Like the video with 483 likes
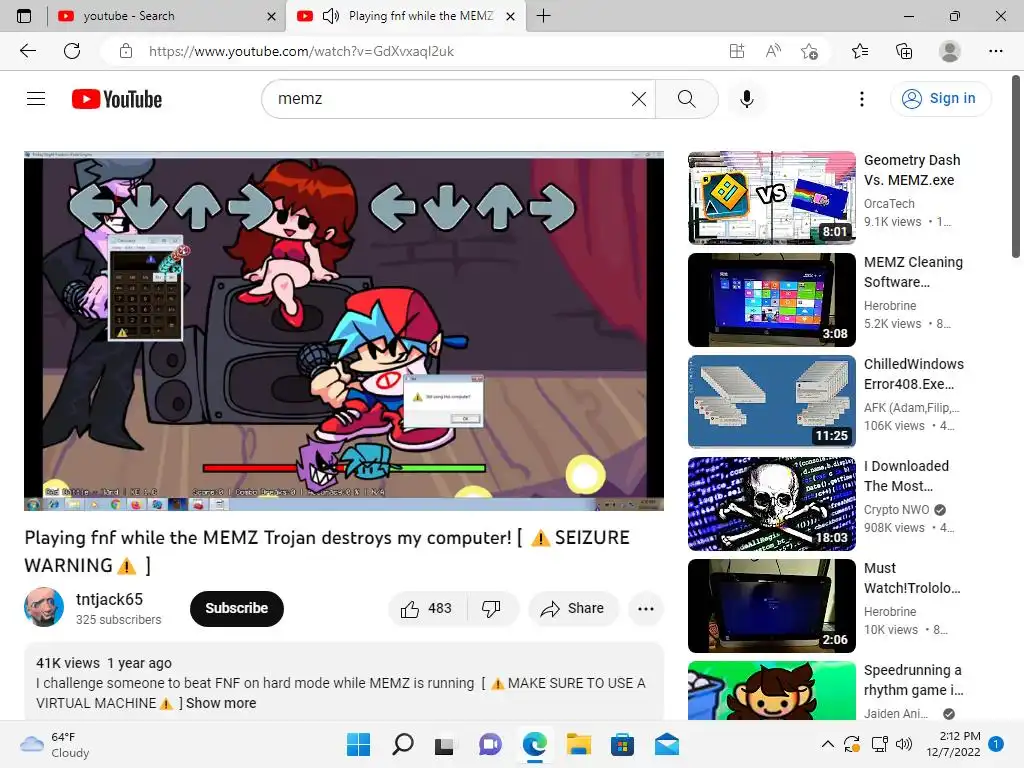 pyautogui.click(x=427, y=609)
